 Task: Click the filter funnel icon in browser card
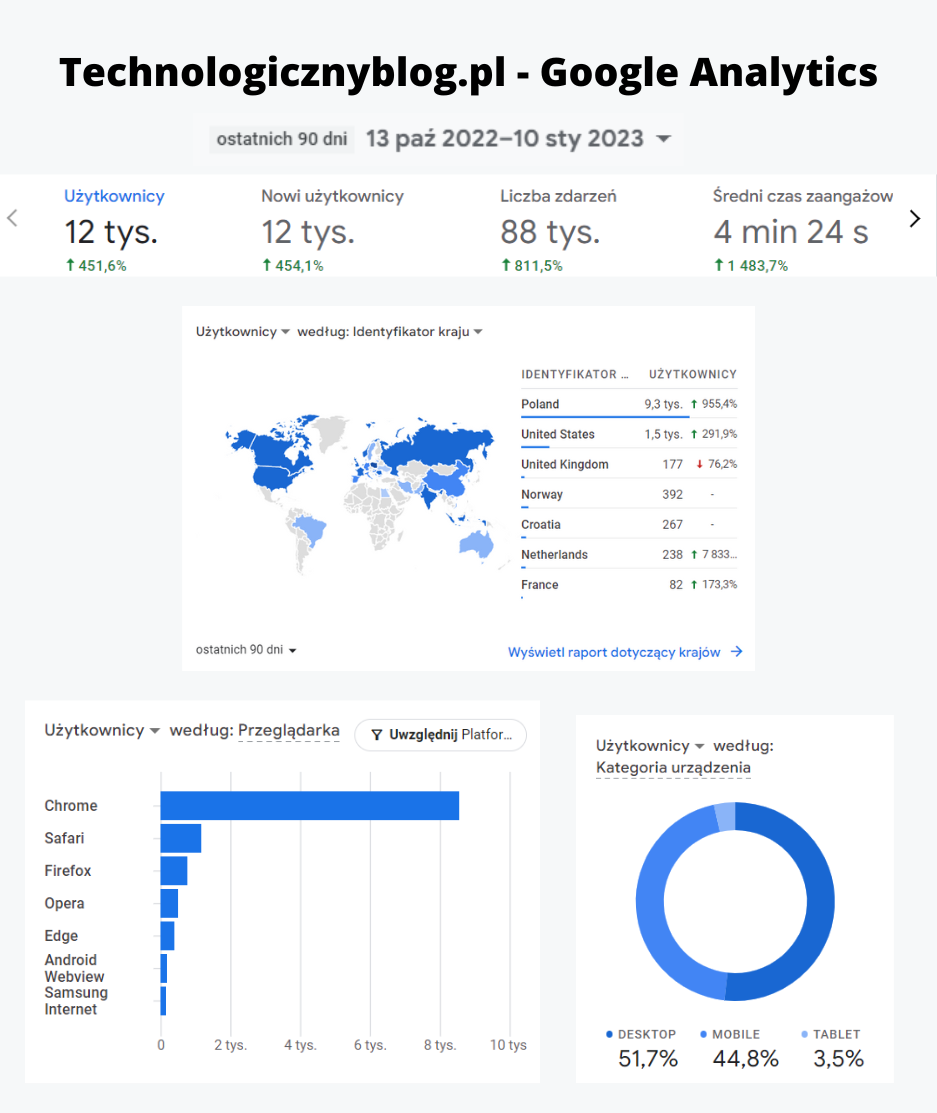pos(377,735)
